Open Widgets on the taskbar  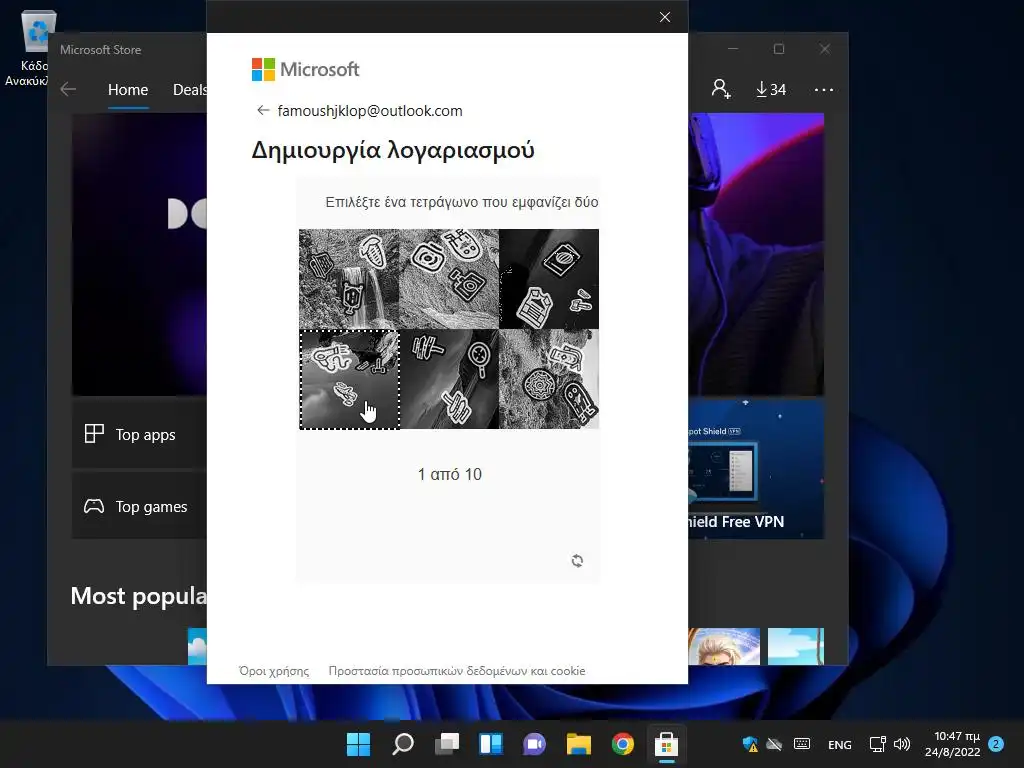490,744
